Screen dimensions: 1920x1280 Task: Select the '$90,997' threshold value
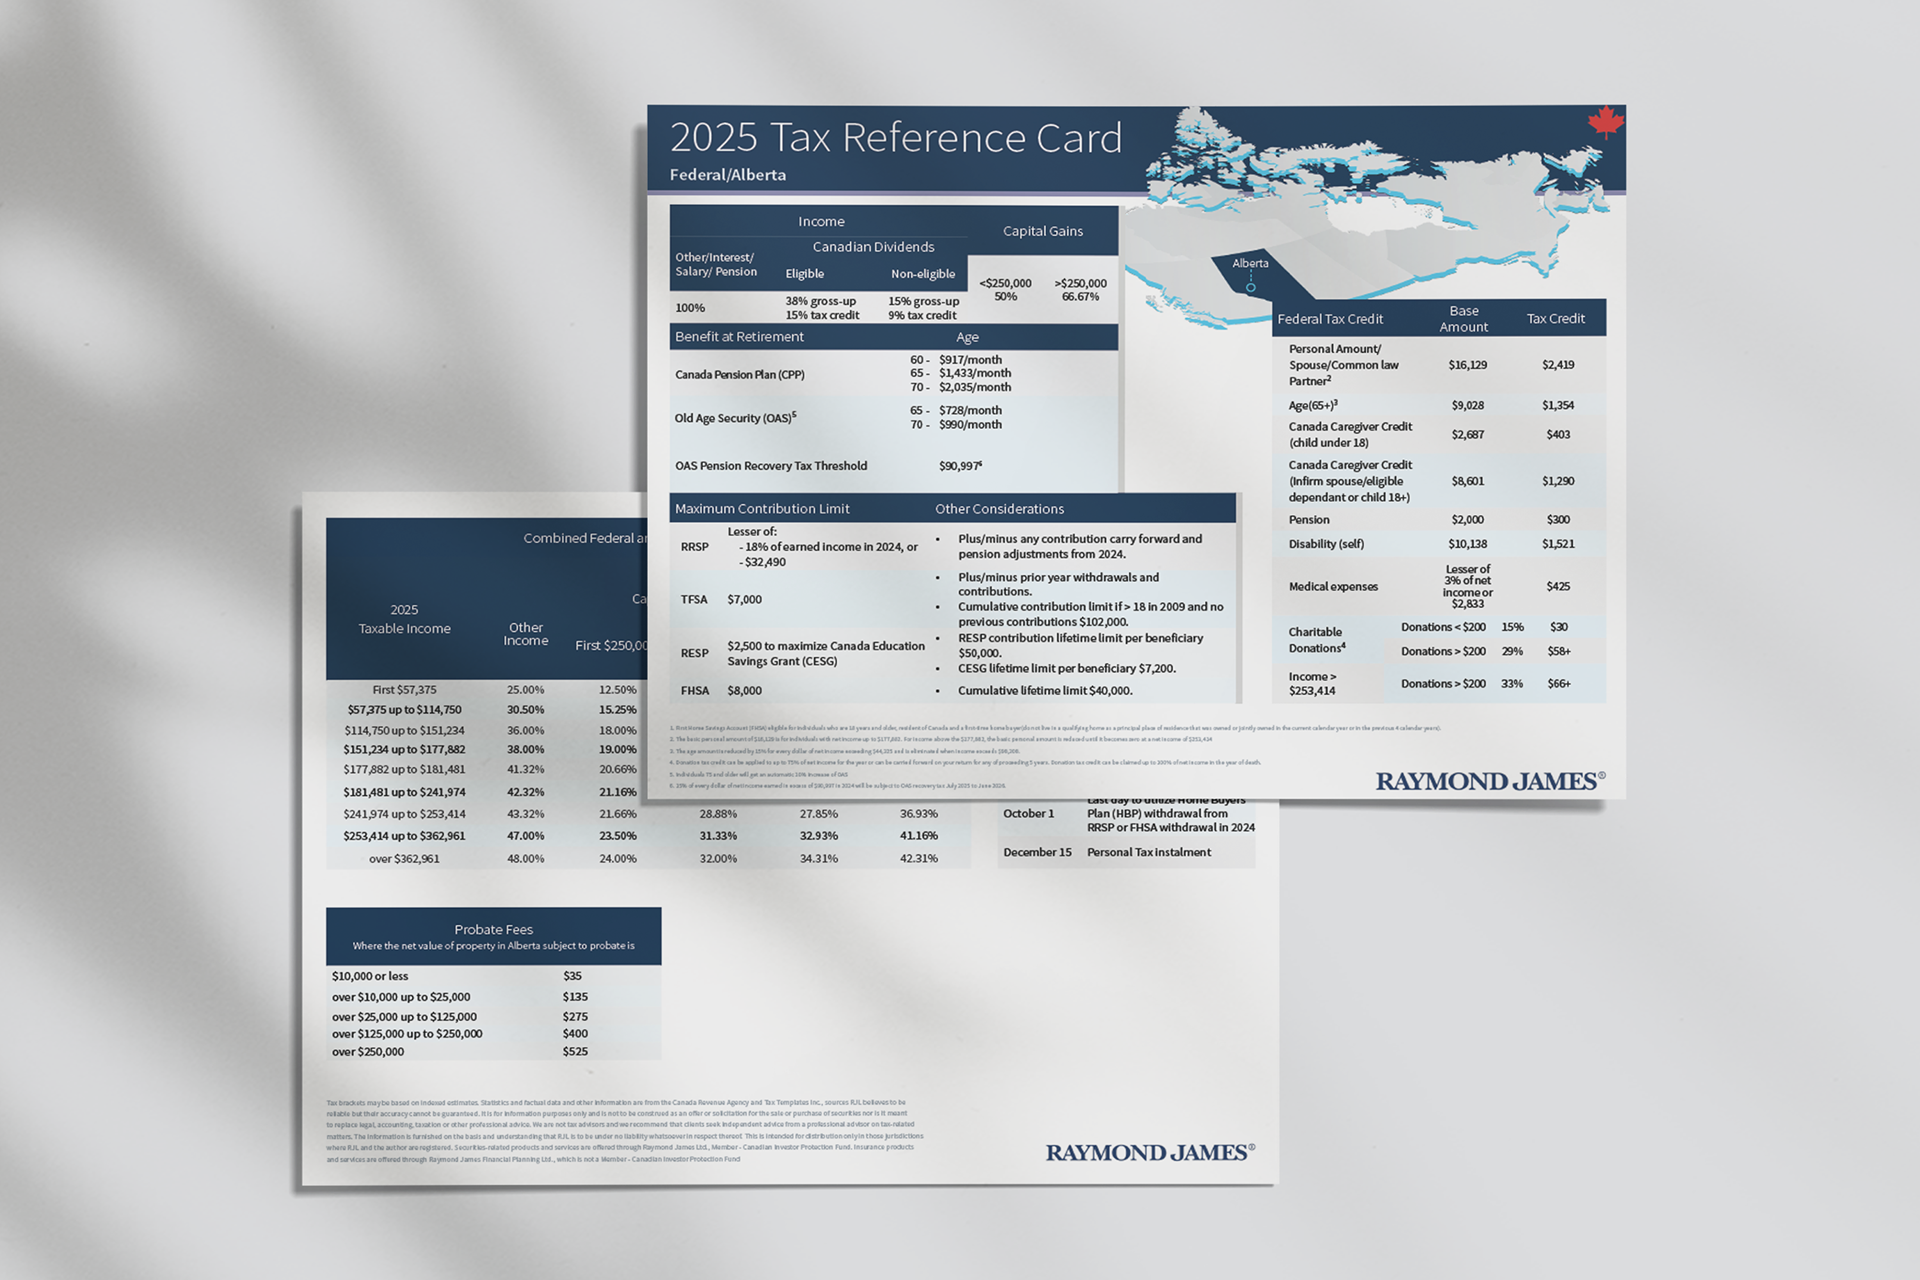click(960, 466)
